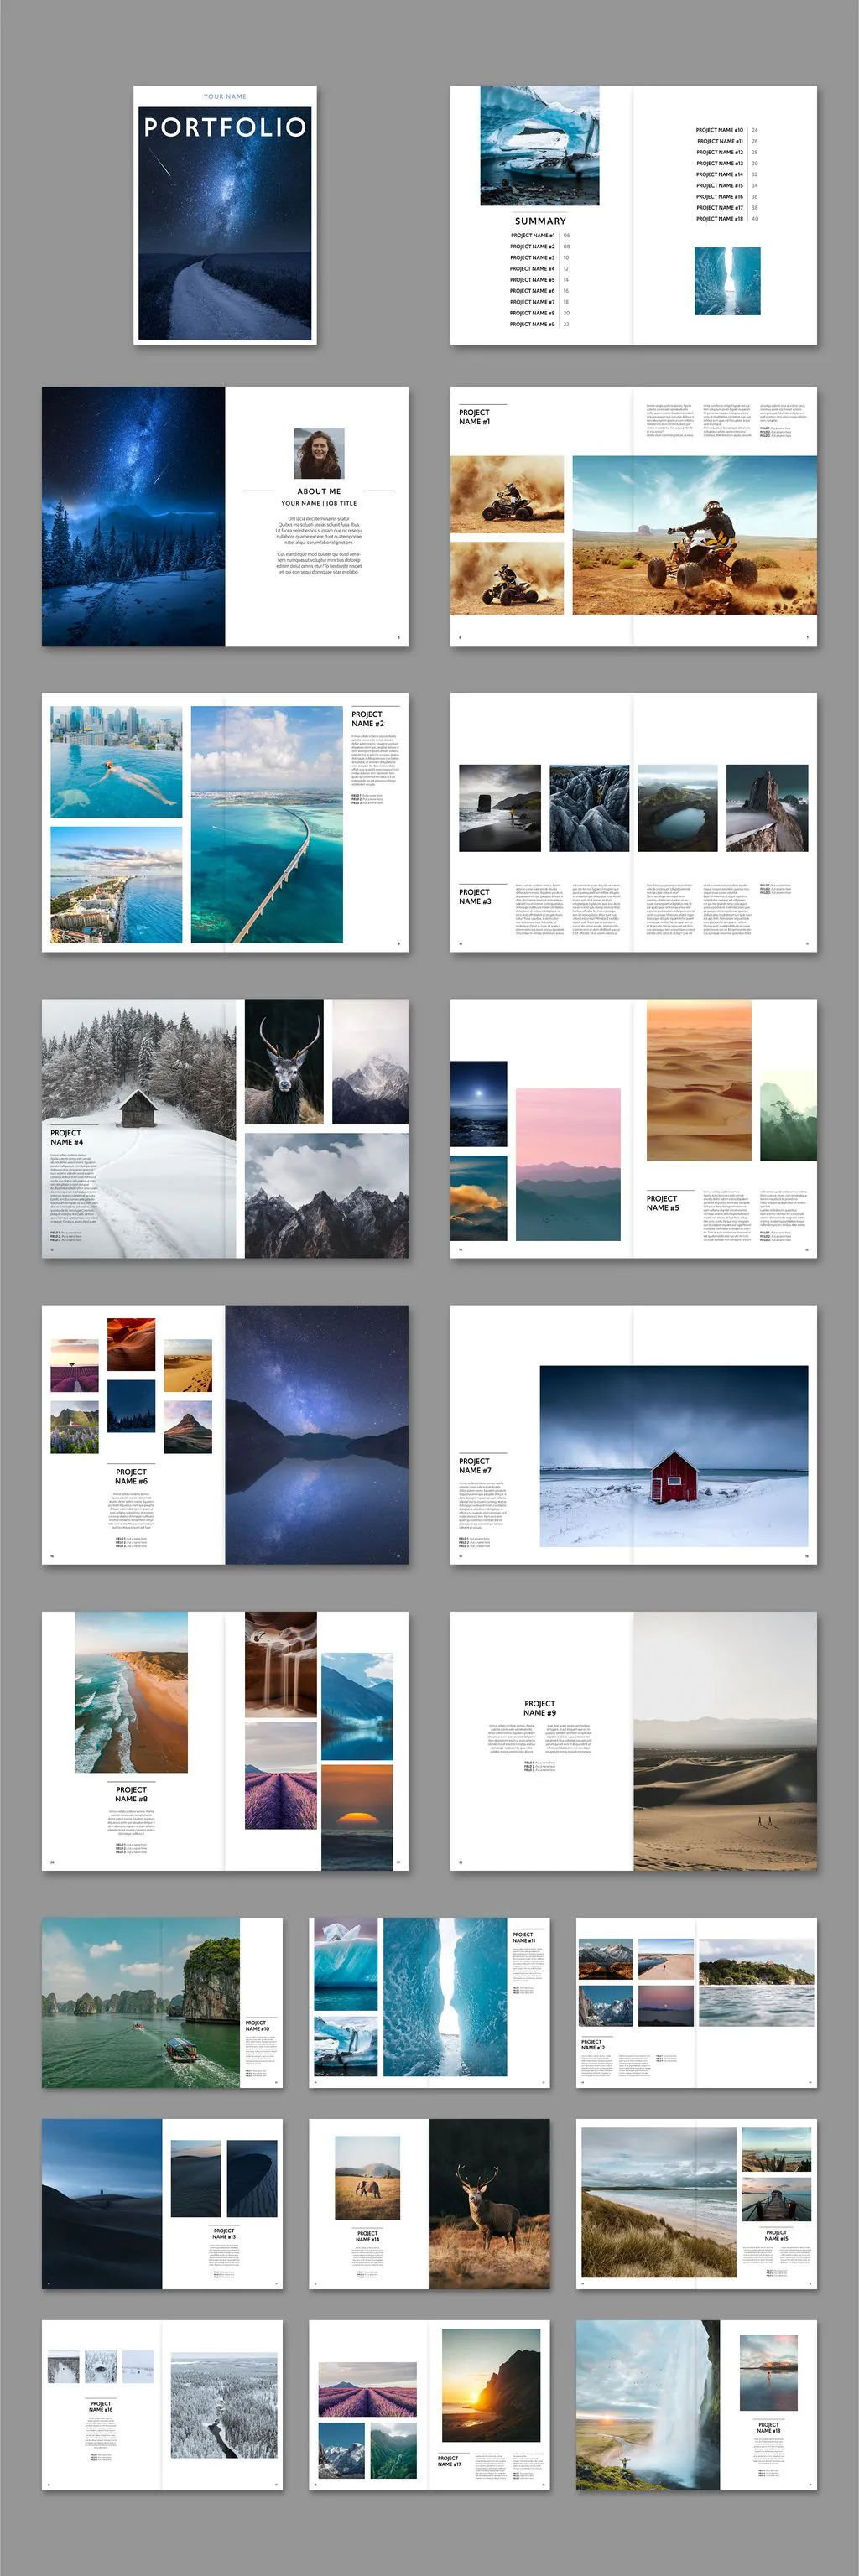
Task: Select the pink sky mountain silhouette photo
Action: point(568,1164)
